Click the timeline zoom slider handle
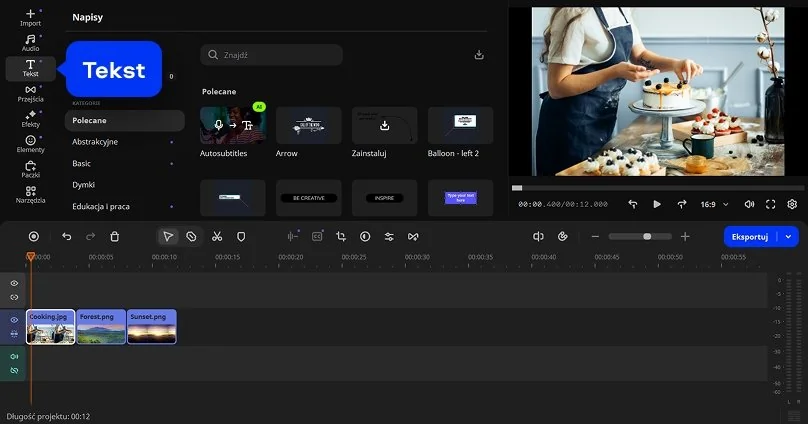This screenshot has height=424, width=808. [647, 236]
